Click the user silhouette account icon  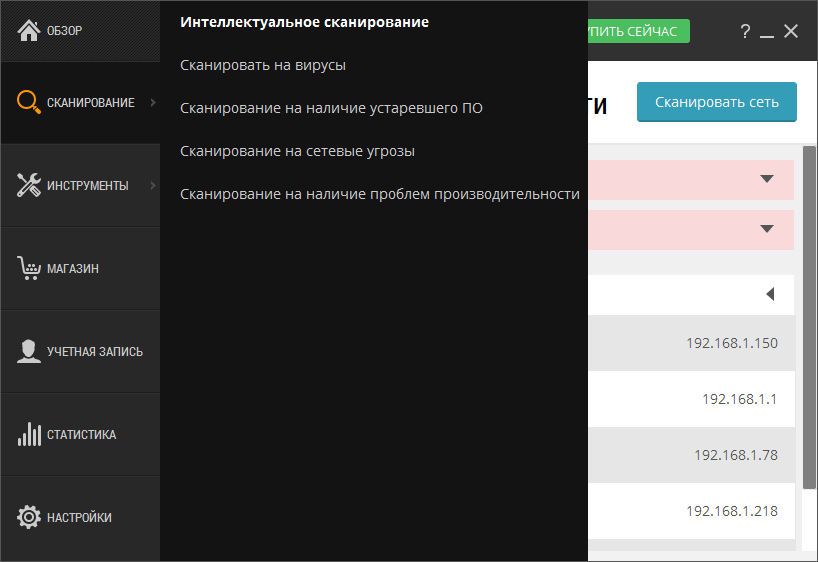tap(29, 351)
